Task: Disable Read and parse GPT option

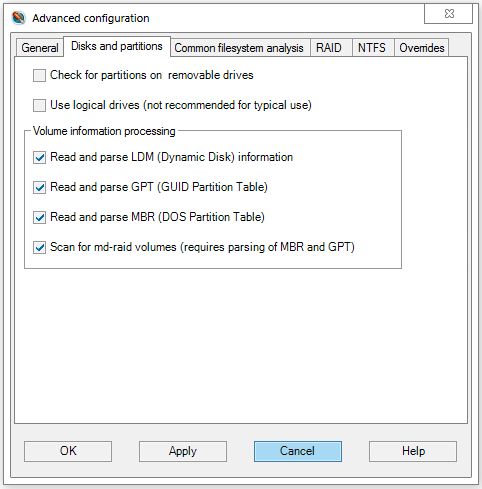Action: [x=39, y=187]
